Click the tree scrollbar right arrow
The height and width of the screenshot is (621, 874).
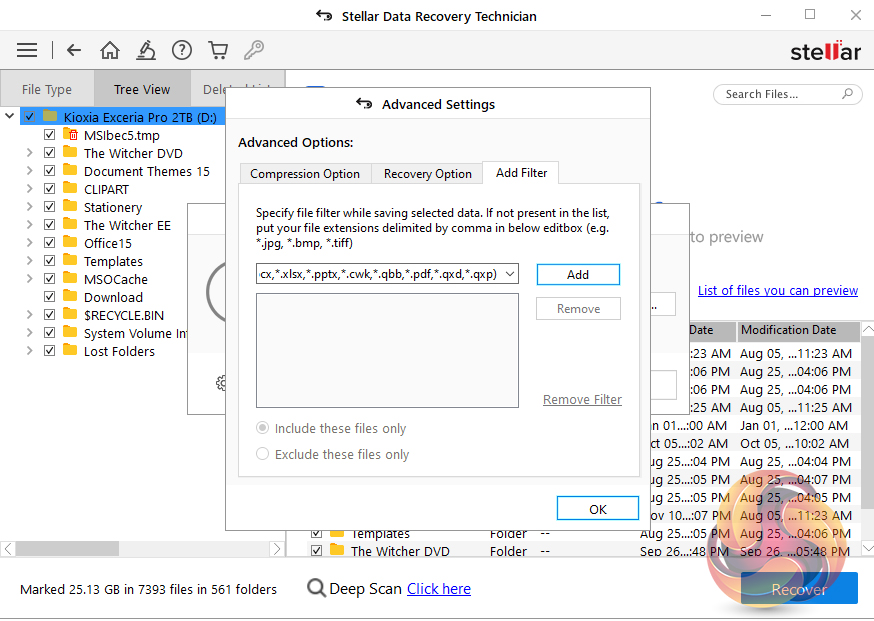tap(276, 549)
